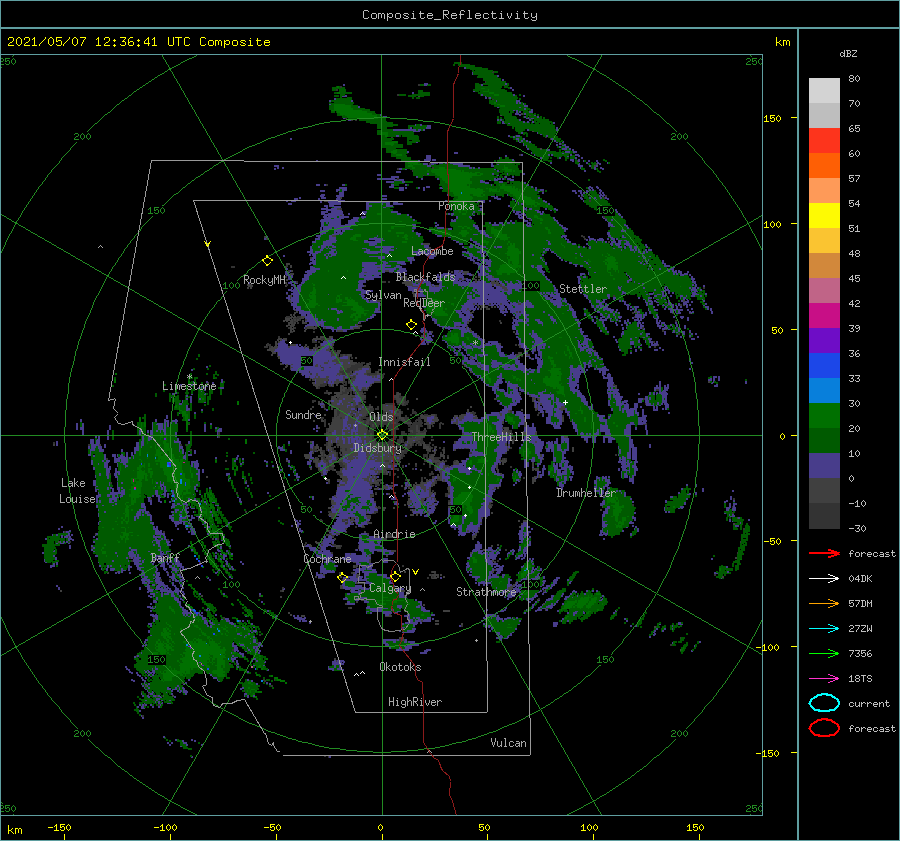Select the orange 57-60 dBZ swatch
Image resolution: width=900 pixels, height=841 pixels.
[x=824, y=166]
